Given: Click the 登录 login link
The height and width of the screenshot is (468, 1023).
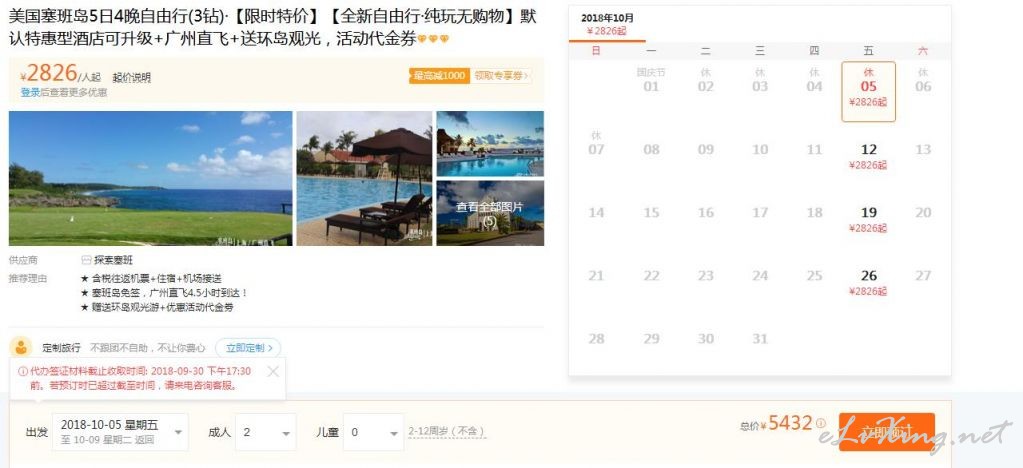Looking at the screenshot, I should [30, 93].
